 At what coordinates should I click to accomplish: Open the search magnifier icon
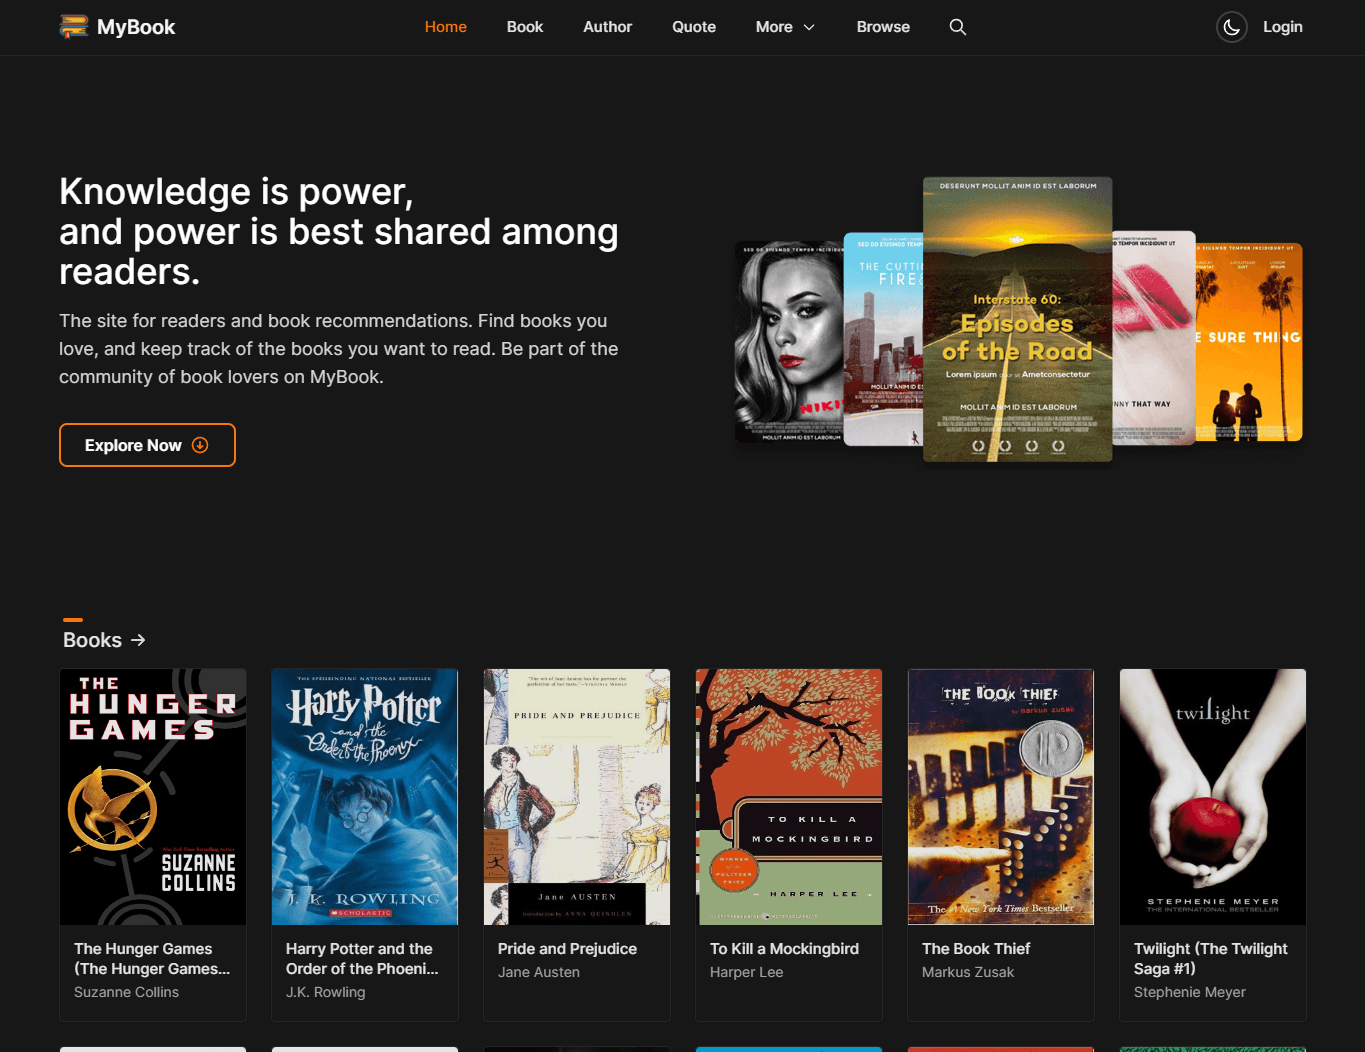point(958,27)
